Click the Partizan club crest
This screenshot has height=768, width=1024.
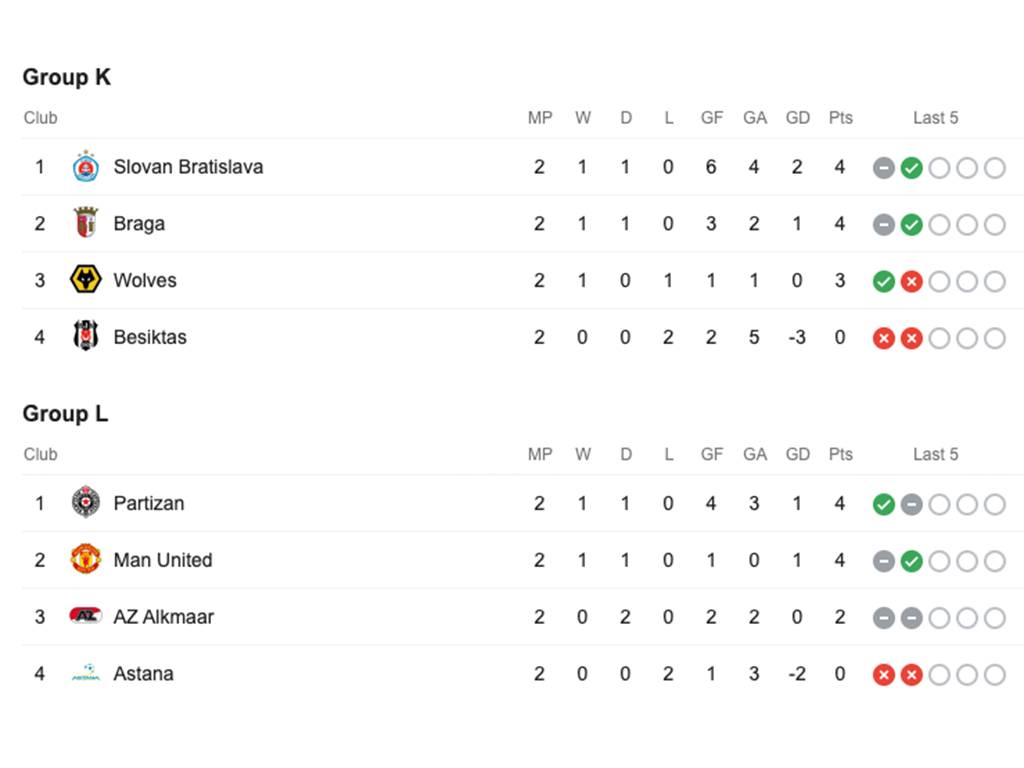(86, 503)
